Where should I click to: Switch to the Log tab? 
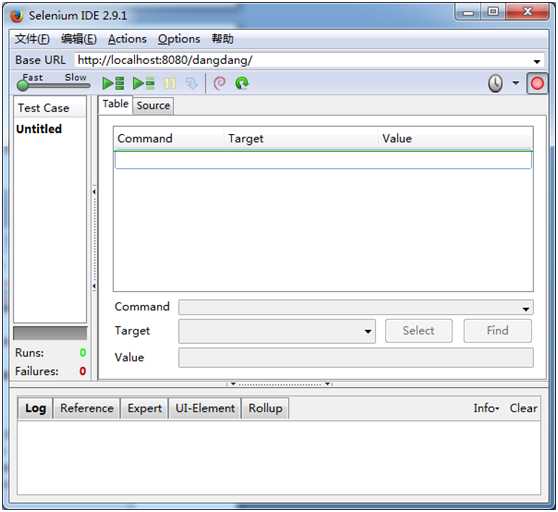[x=36, y=408]
